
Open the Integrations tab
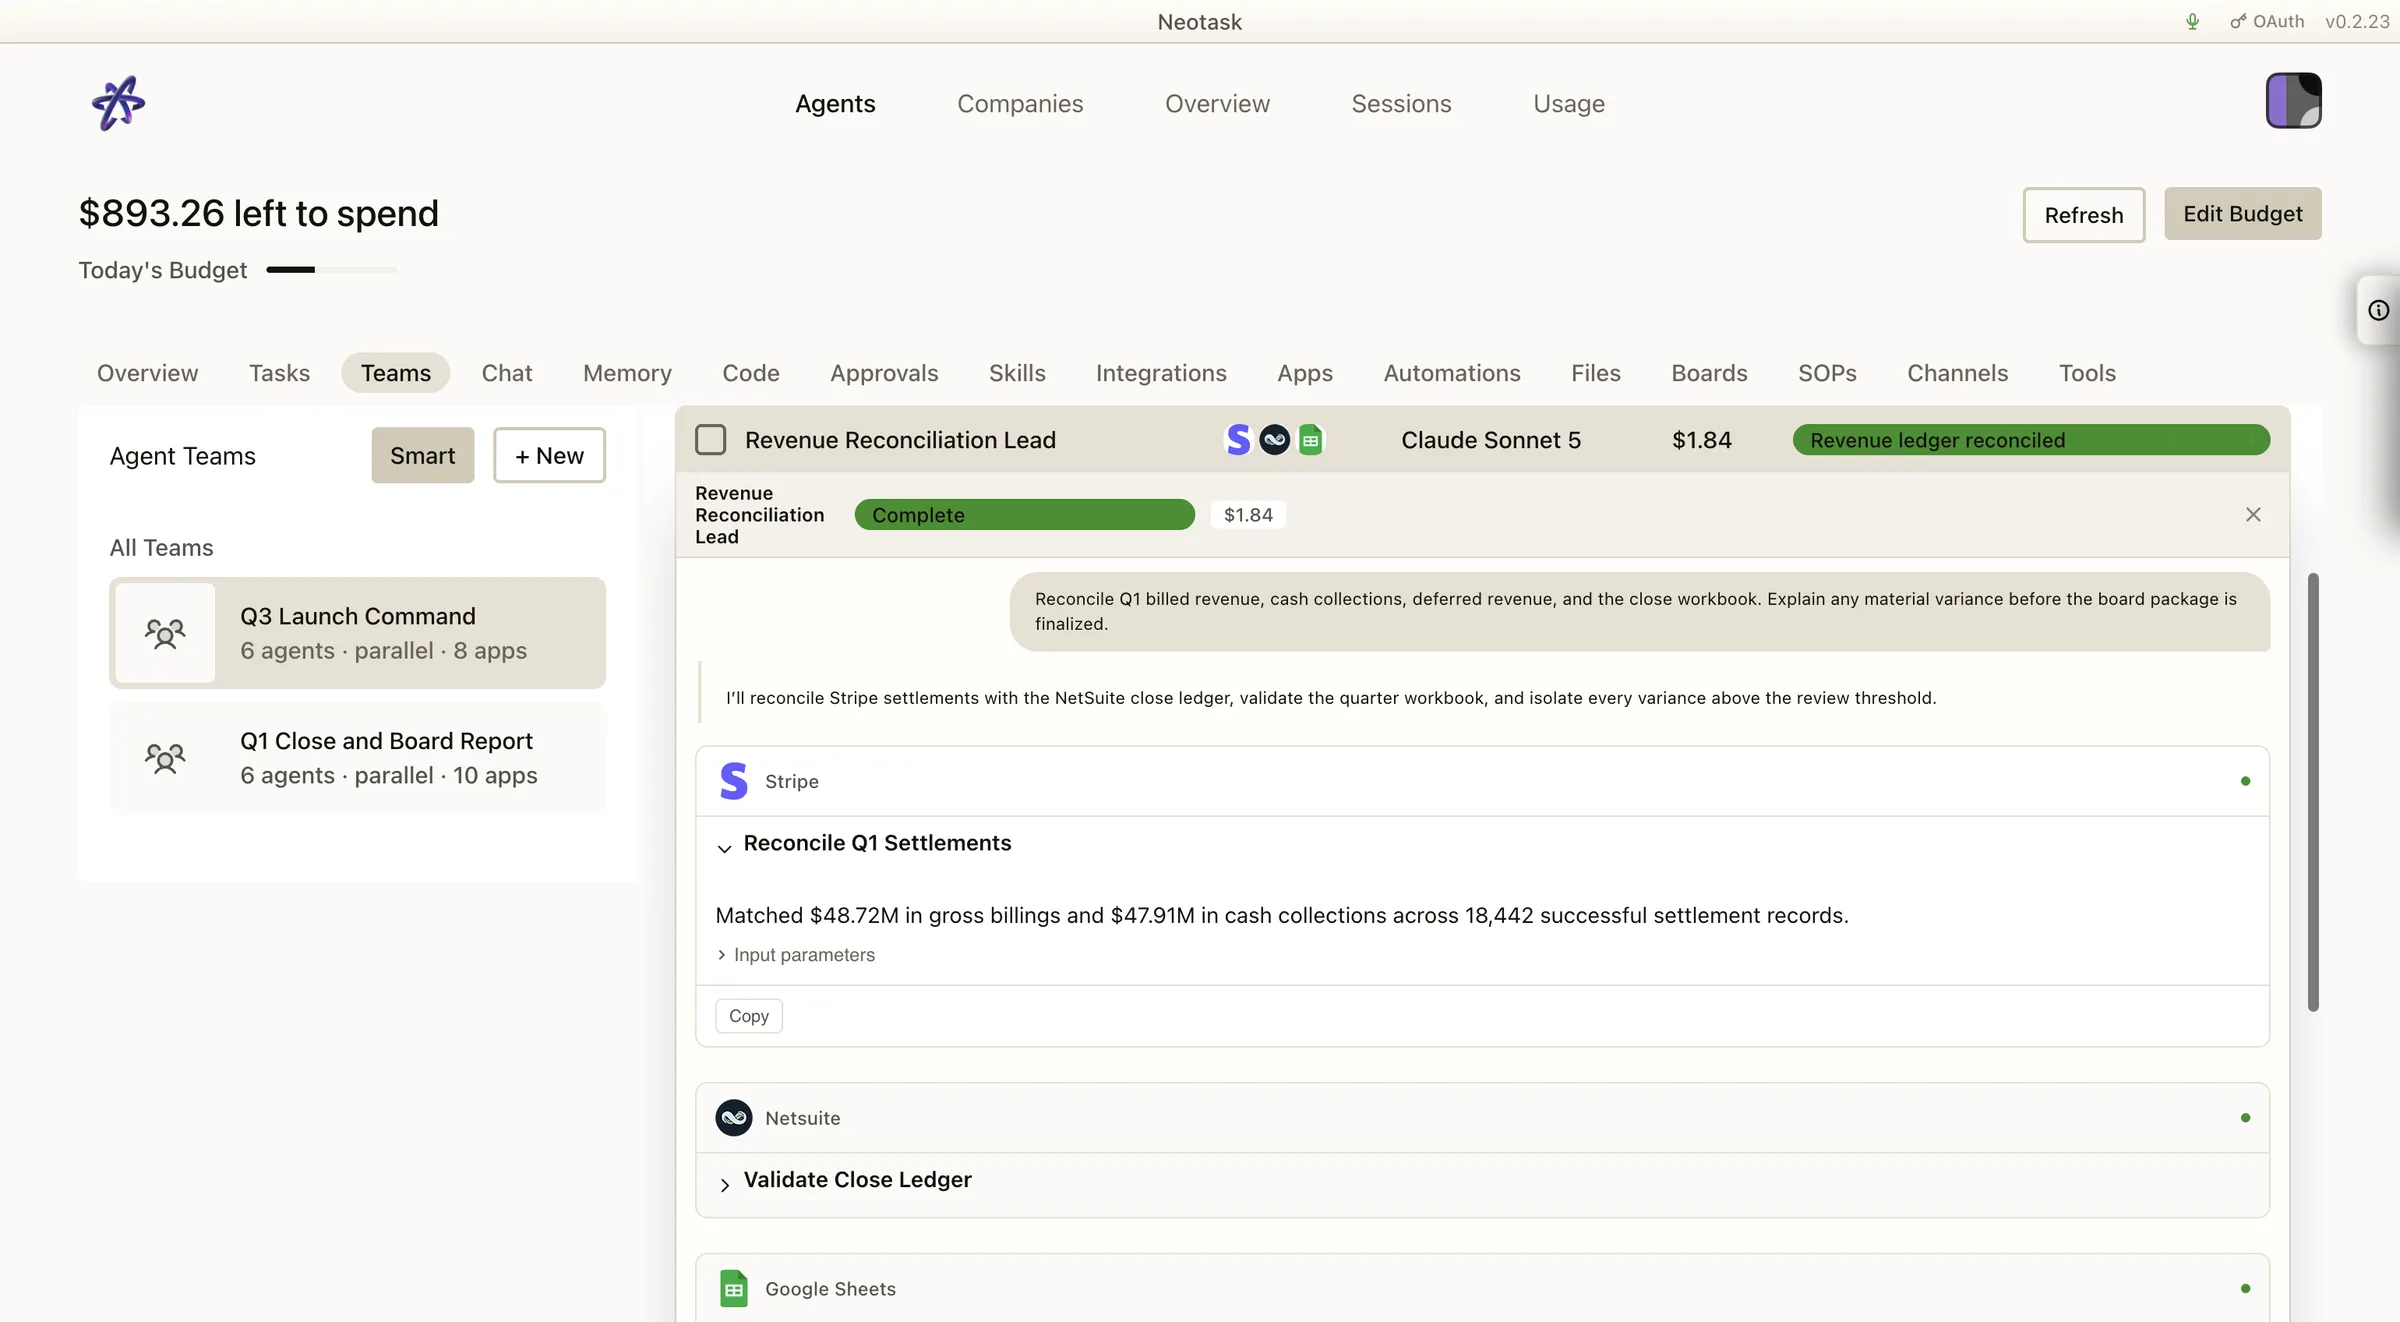click(x=1160, y=373)
